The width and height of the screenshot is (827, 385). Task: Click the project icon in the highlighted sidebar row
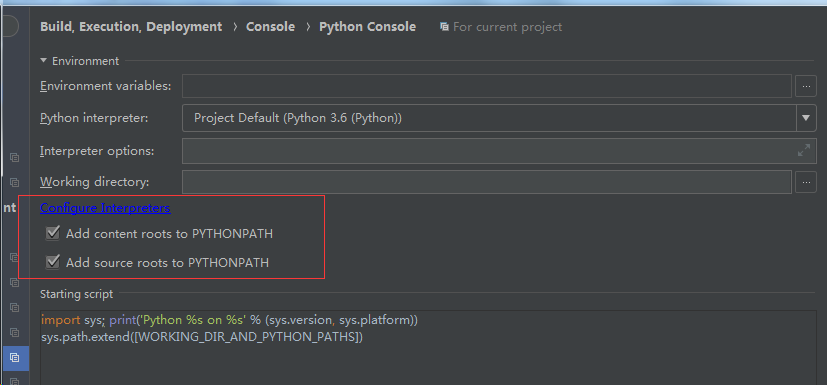(15, 357)
